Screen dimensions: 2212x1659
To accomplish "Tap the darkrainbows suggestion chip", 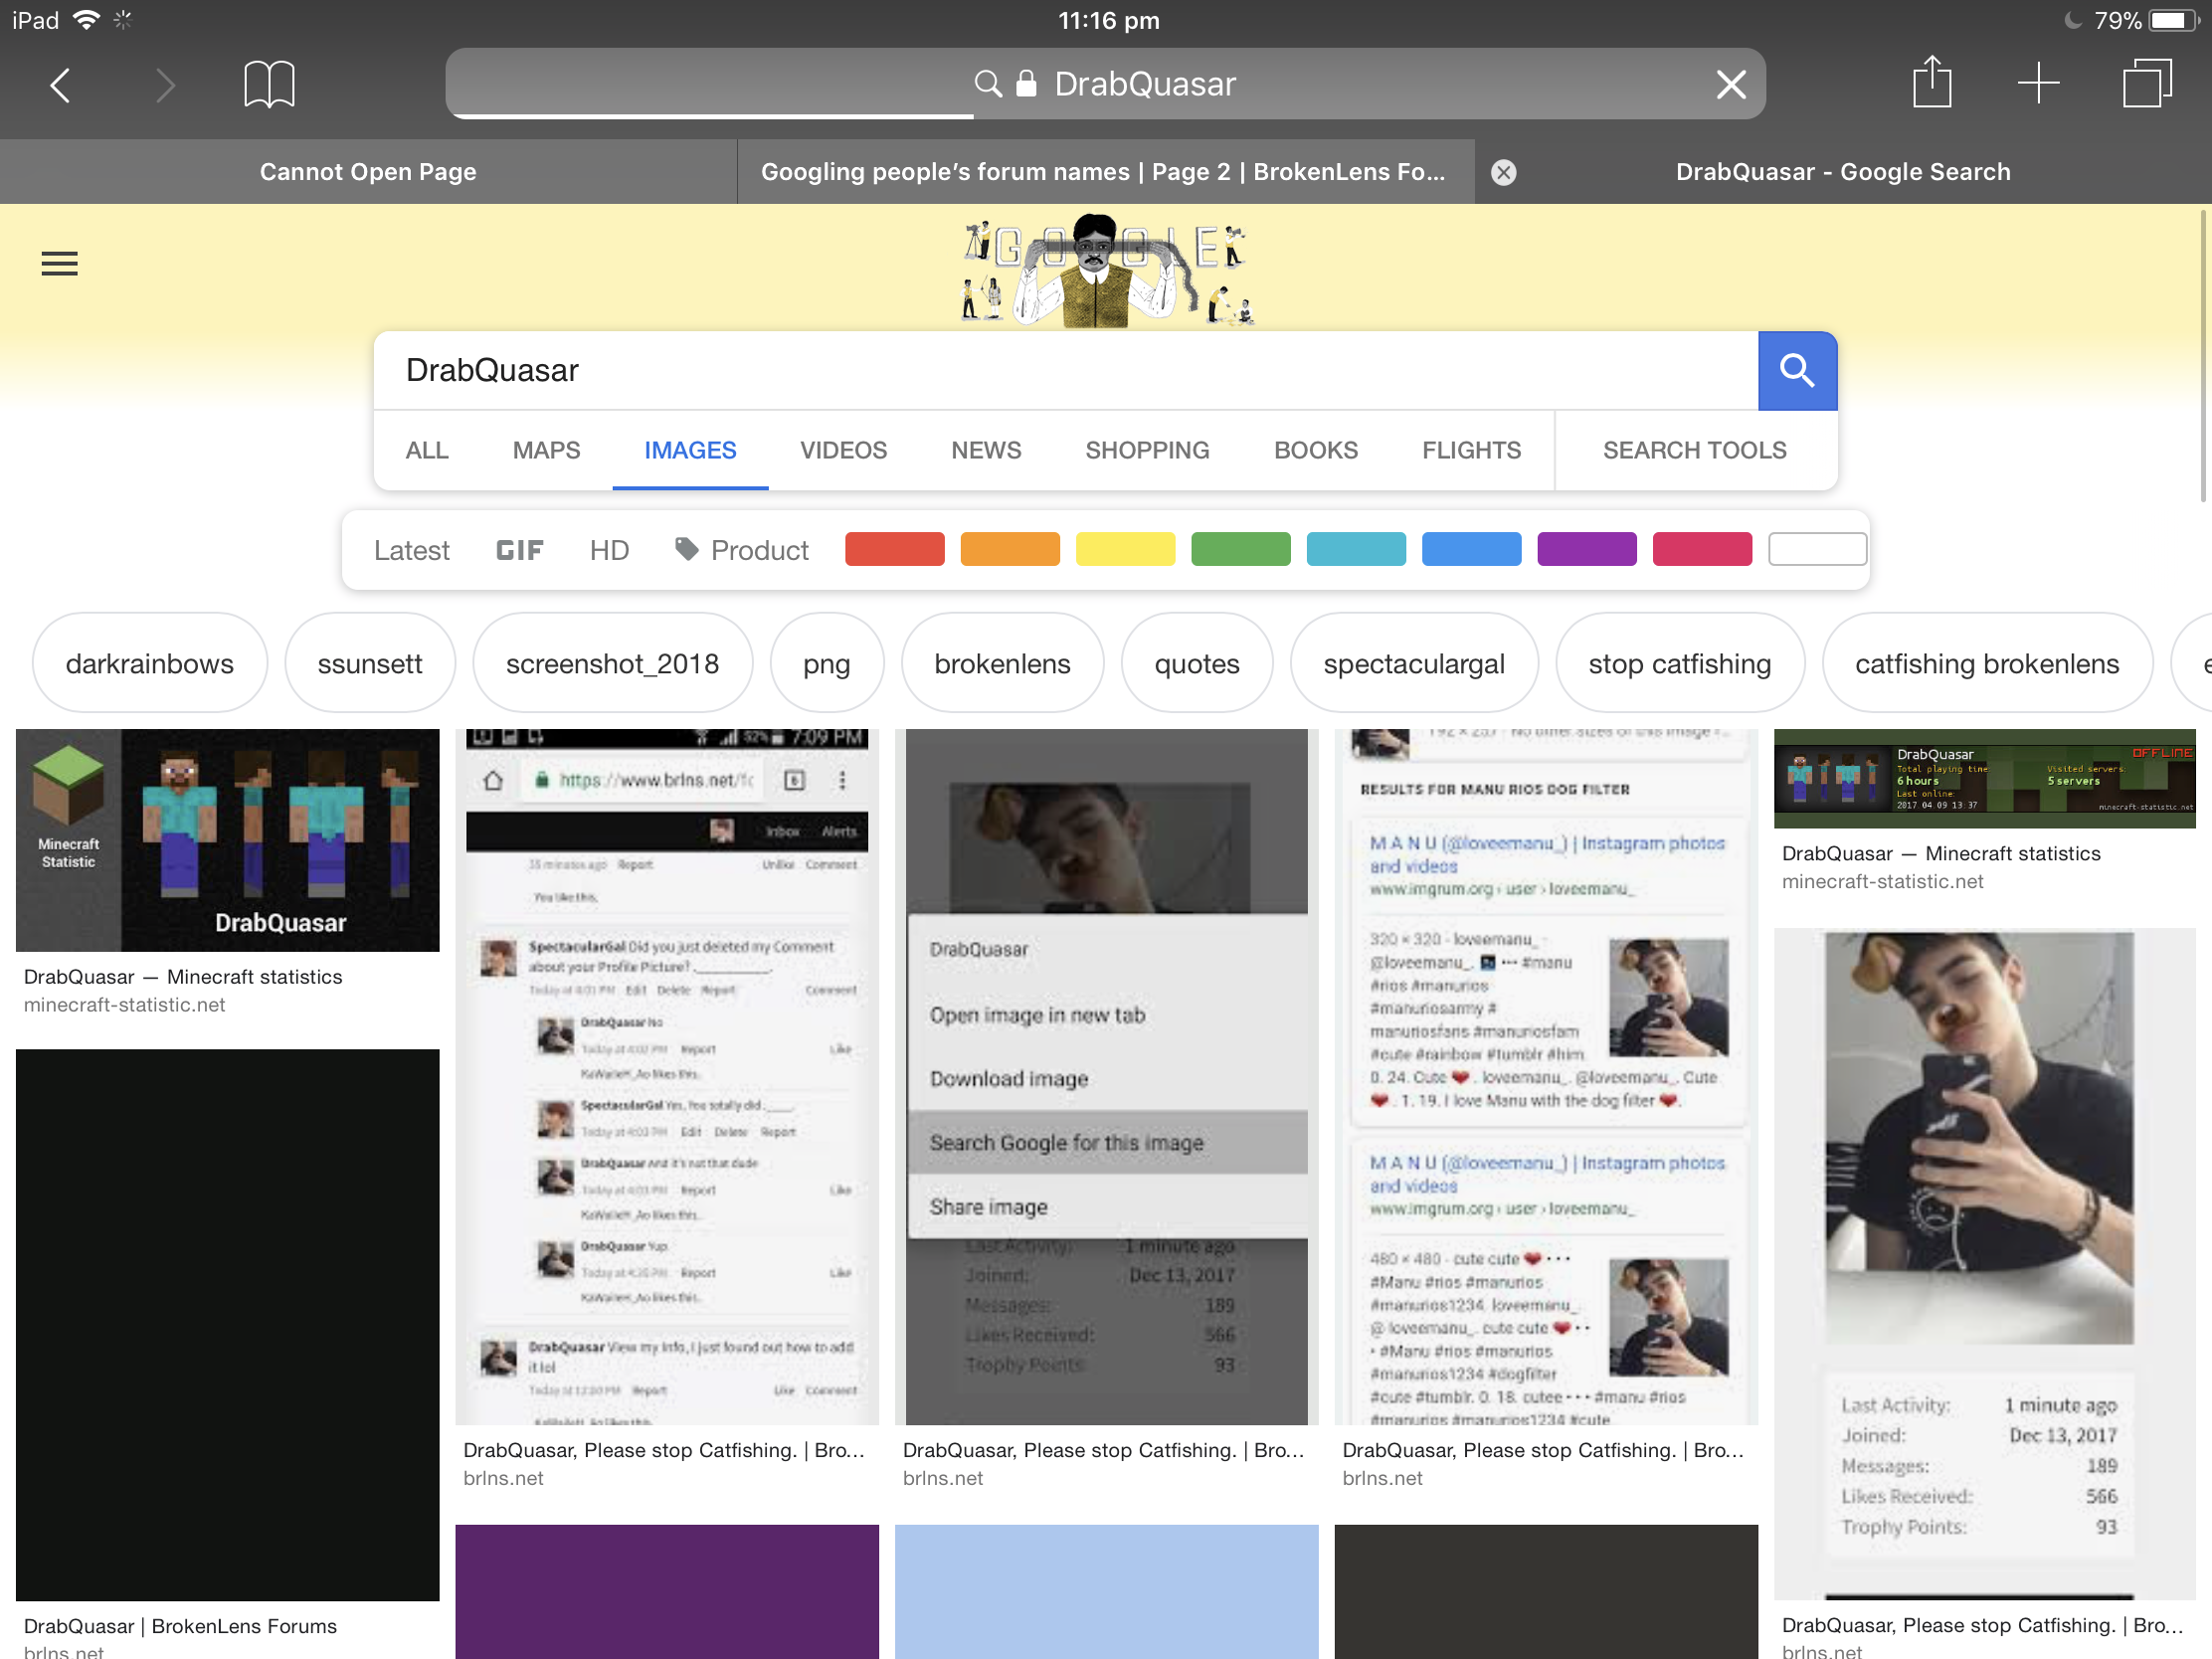I will [x=150, y=663].
